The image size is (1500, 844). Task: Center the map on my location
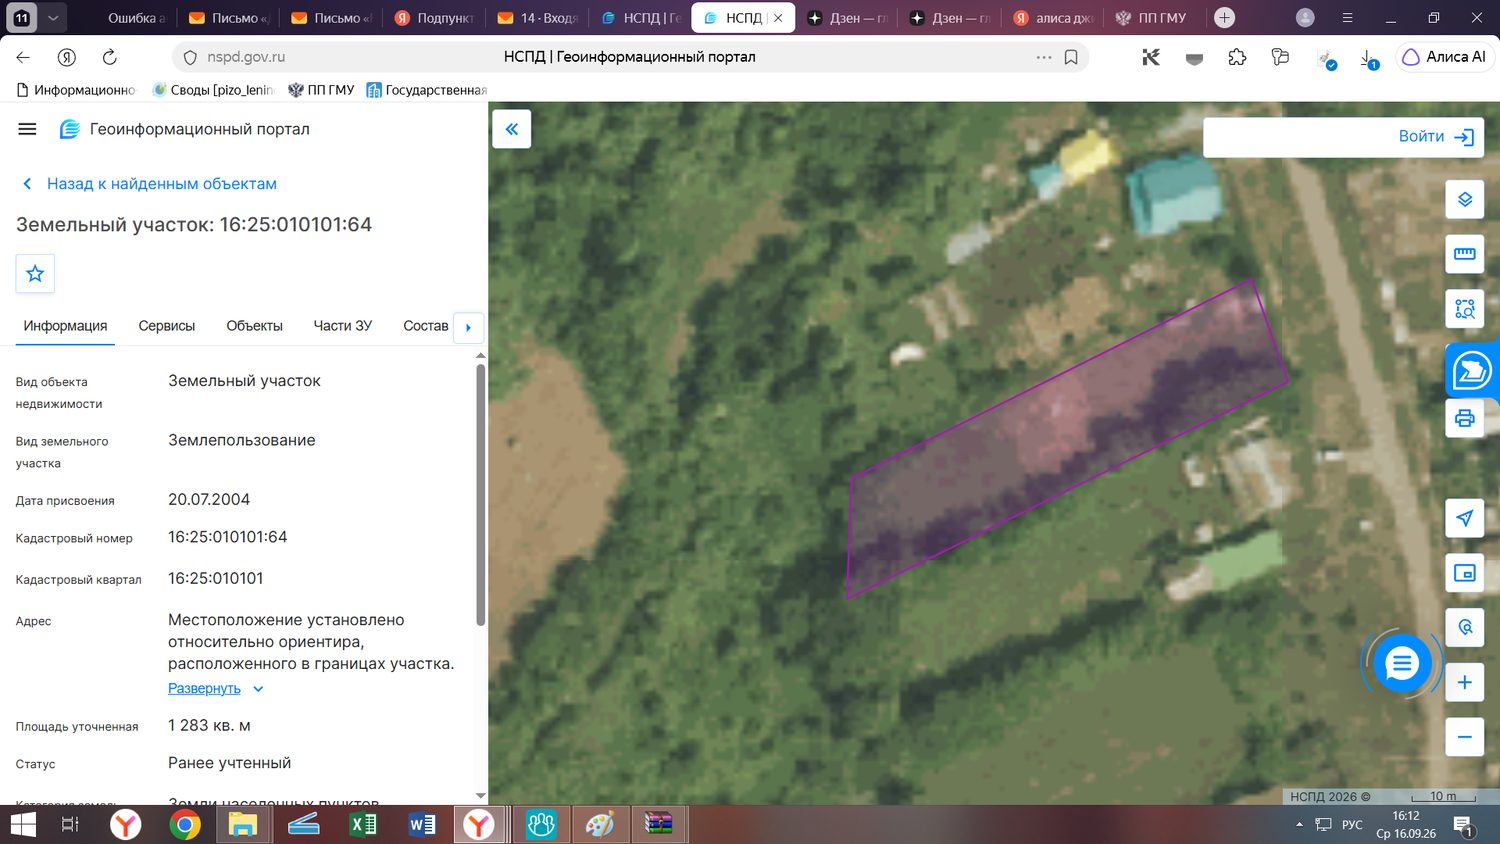click(x=1464, y=518)
